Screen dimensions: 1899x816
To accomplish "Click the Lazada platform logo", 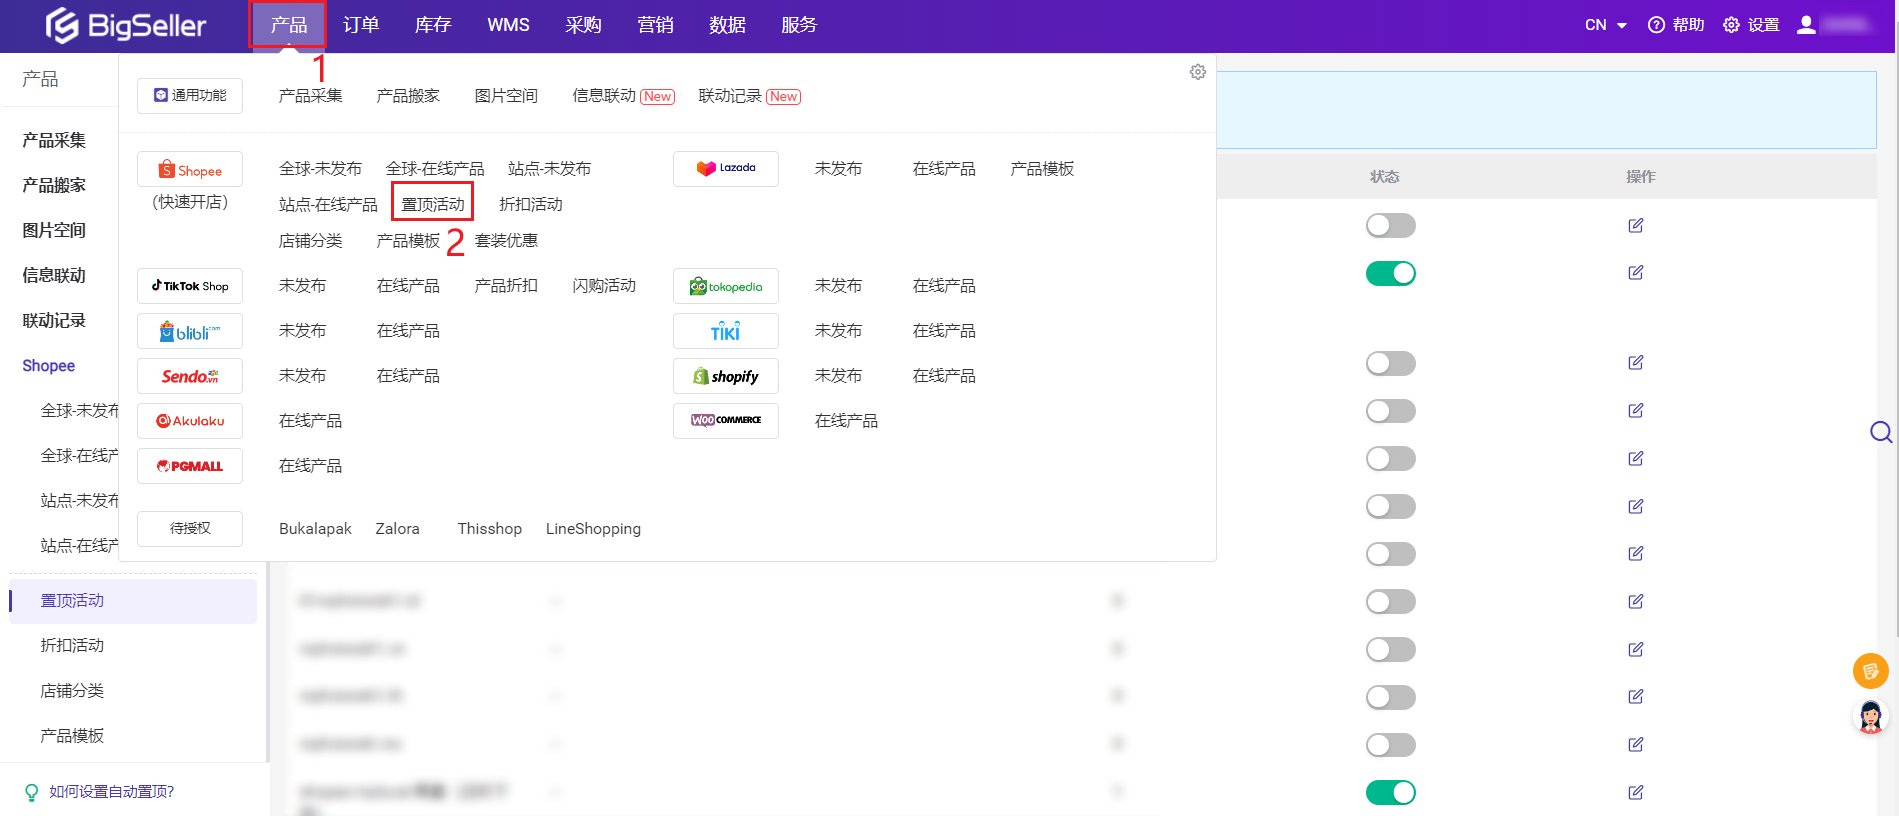I will 725,169.
